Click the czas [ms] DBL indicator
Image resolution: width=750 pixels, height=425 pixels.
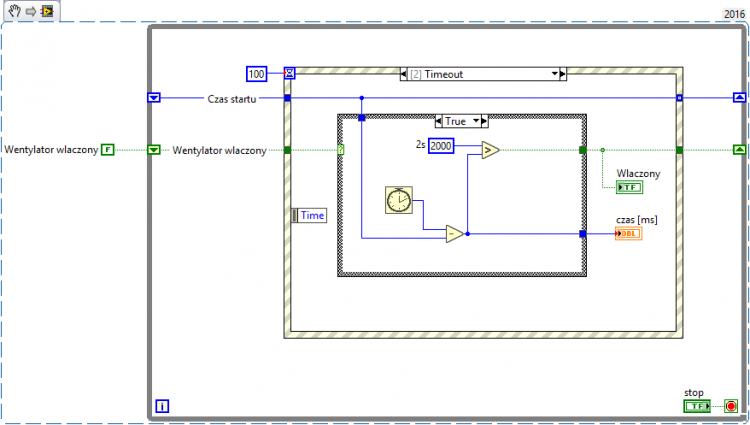pyautogui.click(x=629, y=233)
